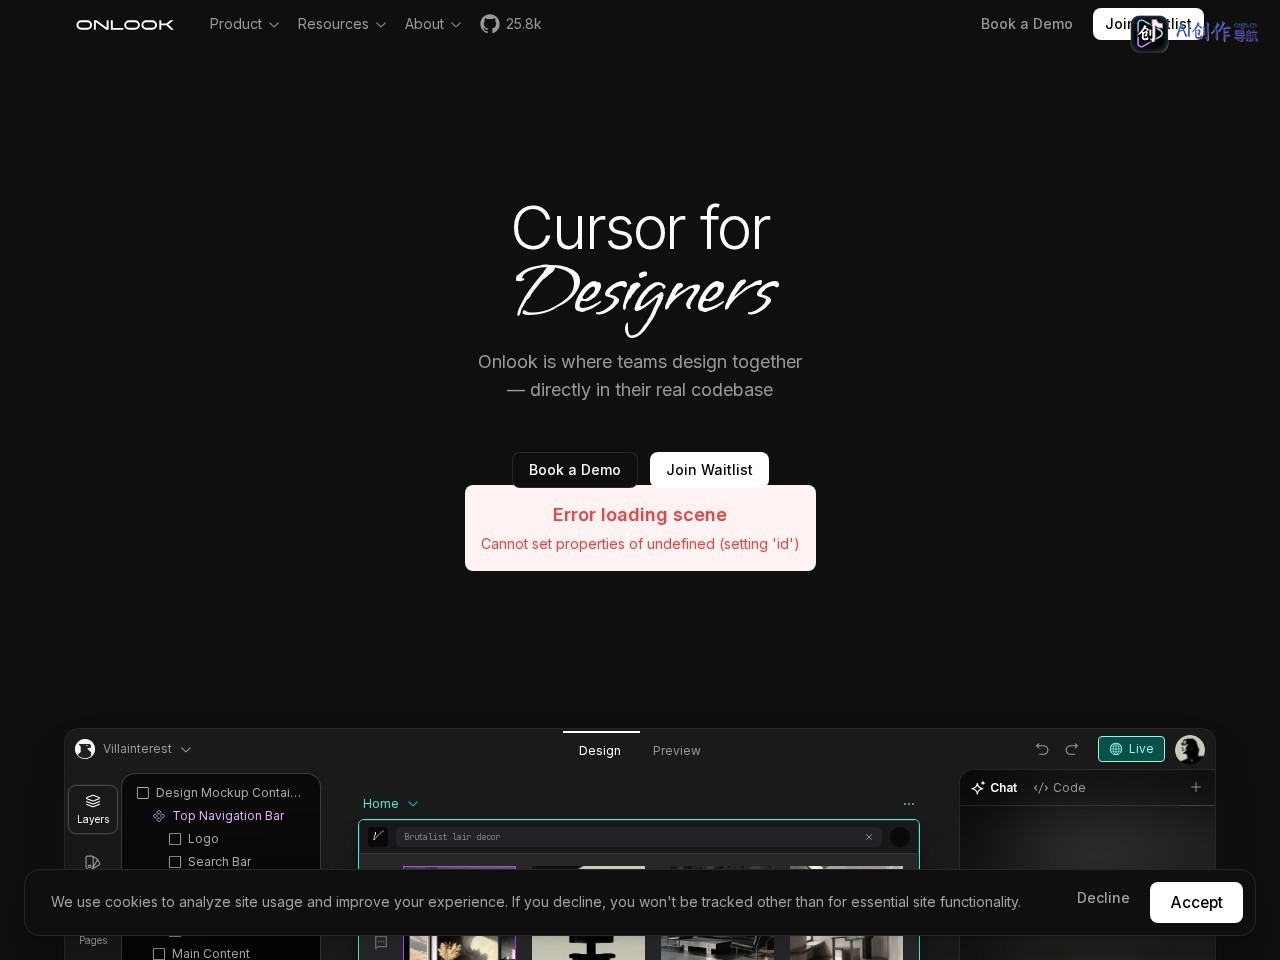Decline the cookie tracking
Viewport: 1280px width, 960px height.
(x=1103, y=898)
